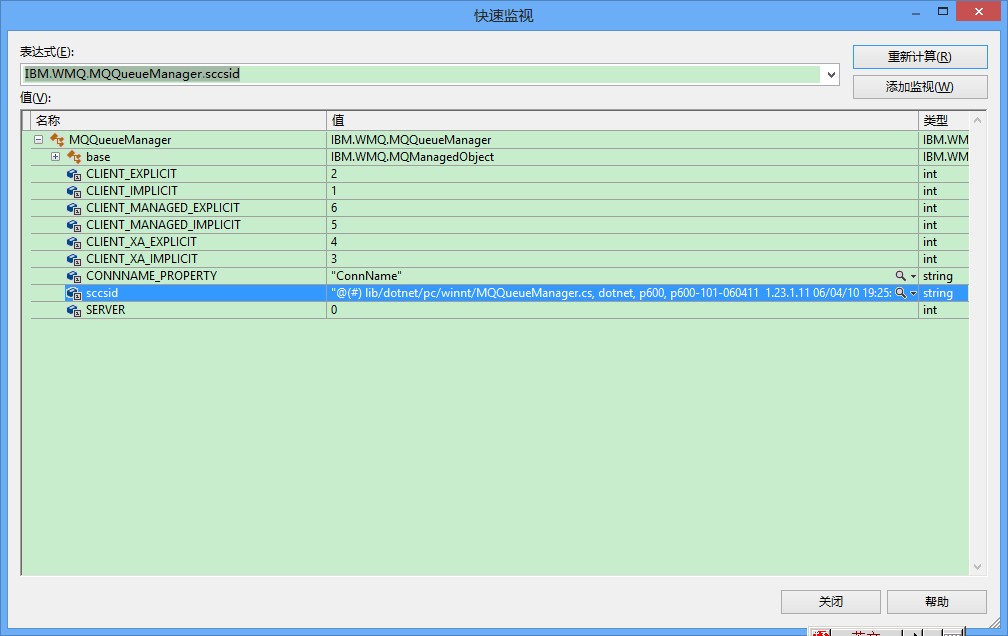Viewport: 1008px width, 636px height.
Task: Click the scrollbar down arrow
Action: 977,567
